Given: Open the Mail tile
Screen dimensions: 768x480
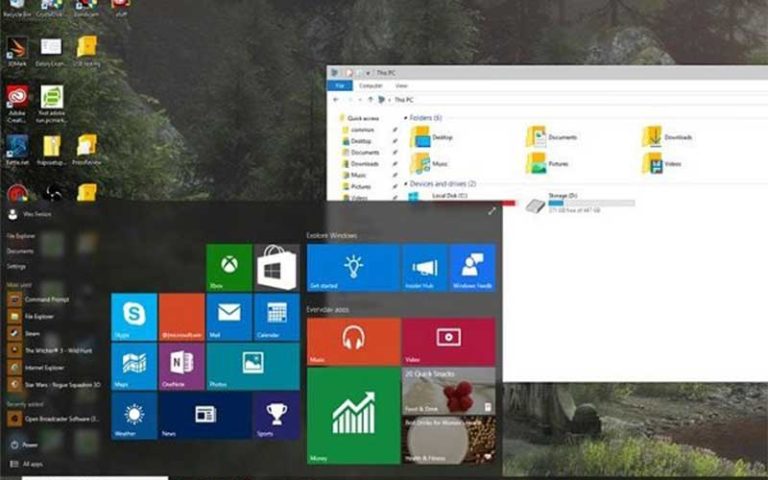Looking at the screenshot, I should 229,317.
